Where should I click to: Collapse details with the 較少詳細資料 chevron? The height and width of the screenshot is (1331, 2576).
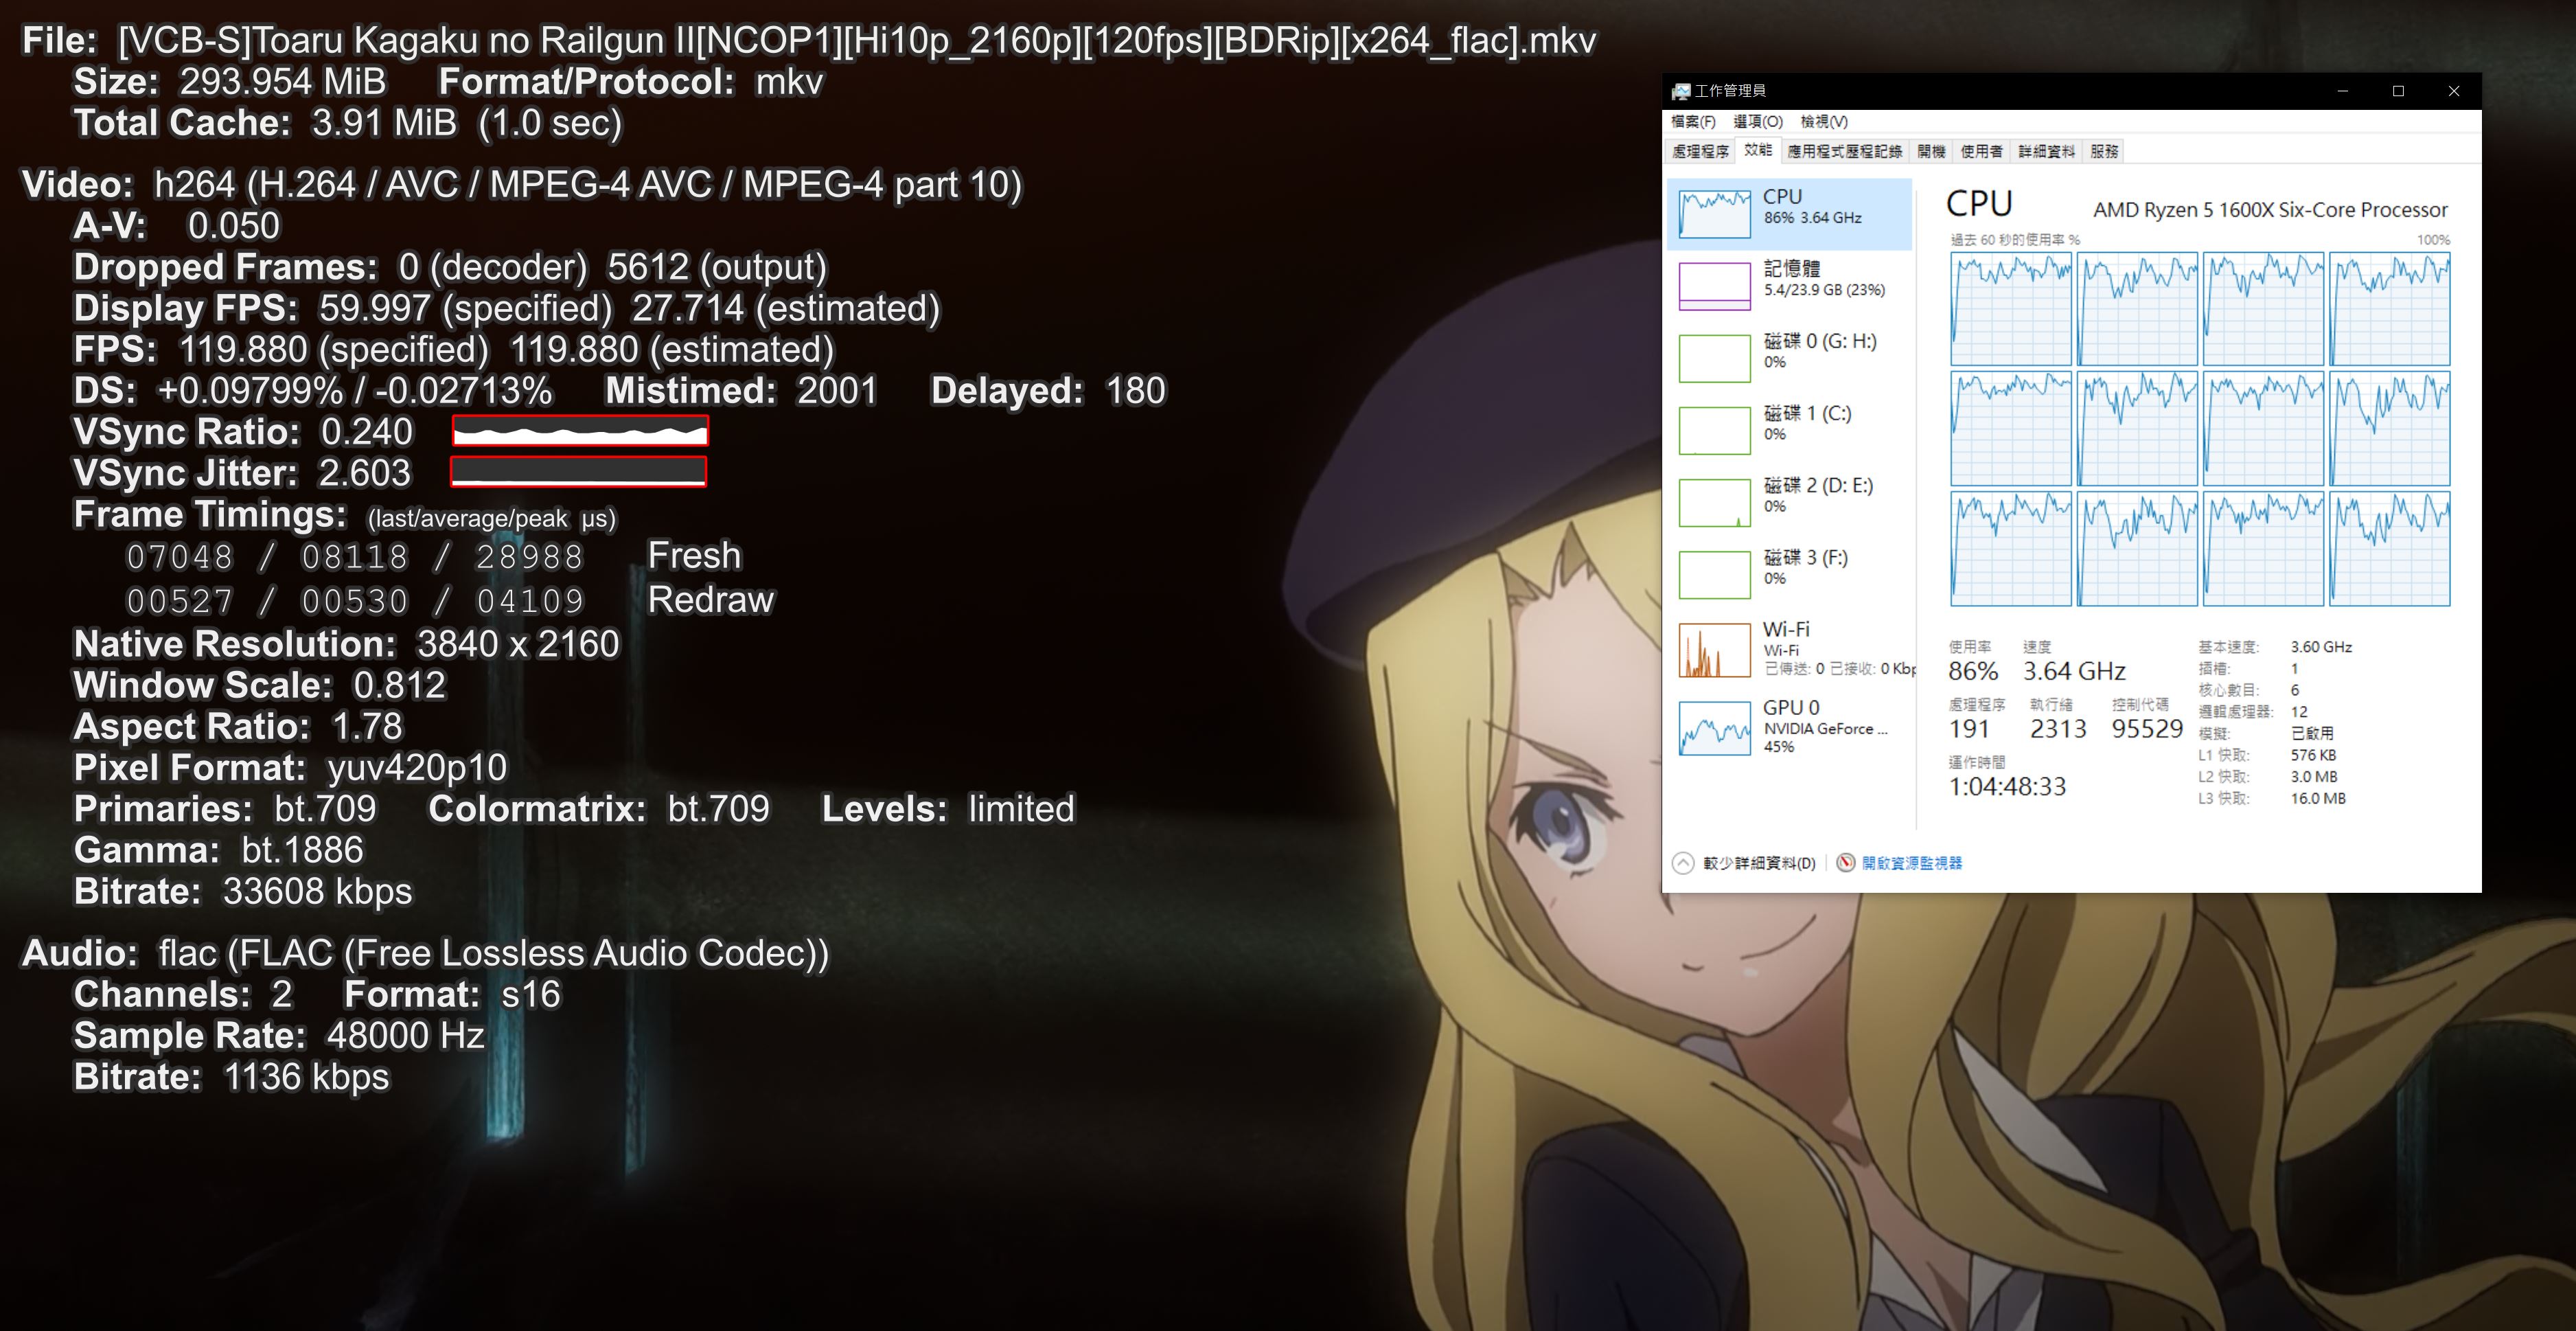[x=1683, y=863]
